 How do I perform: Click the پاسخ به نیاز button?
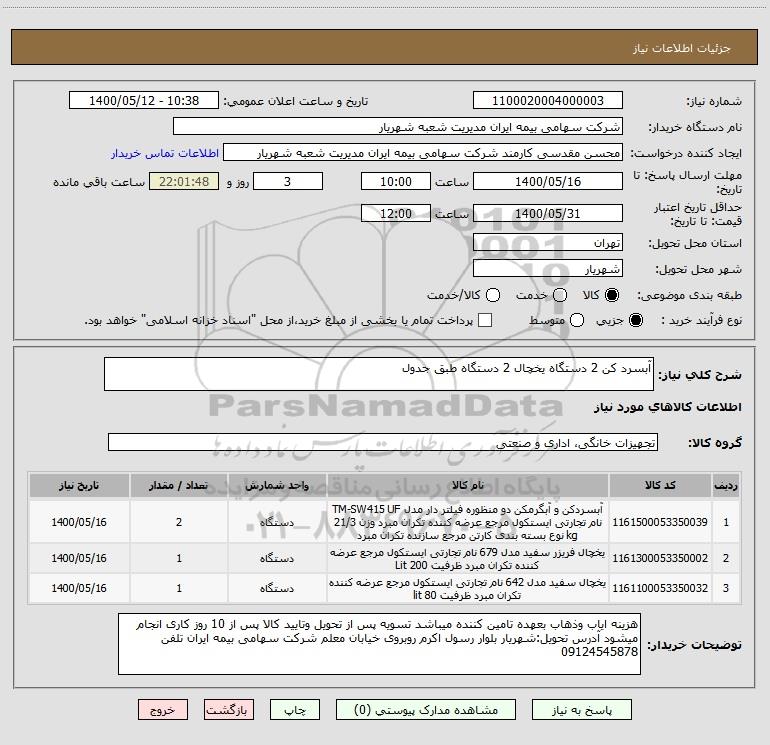coord(582,710)
